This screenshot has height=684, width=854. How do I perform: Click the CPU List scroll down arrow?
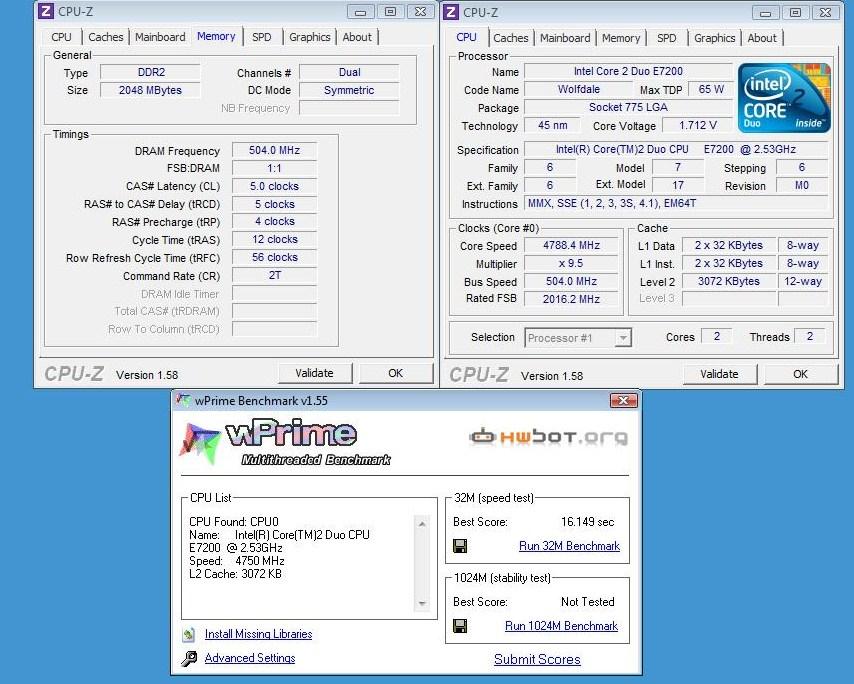pyautogui.click(x=422, y=603)
